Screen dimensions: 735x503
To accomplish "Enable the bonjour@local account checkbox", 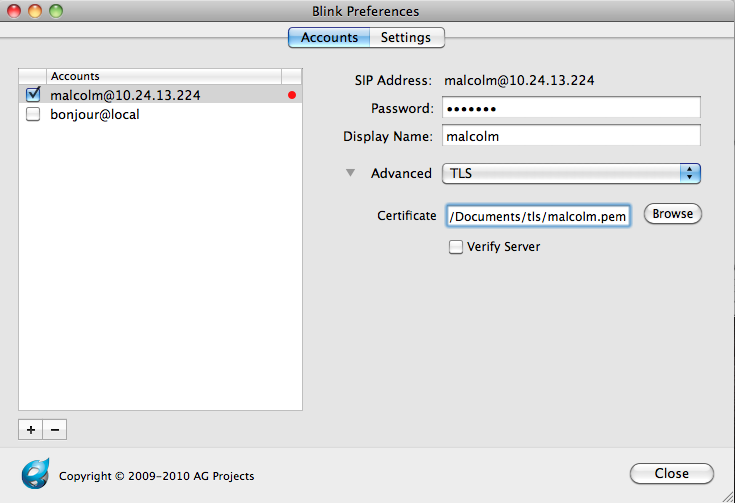I will (x=33, y=114).
